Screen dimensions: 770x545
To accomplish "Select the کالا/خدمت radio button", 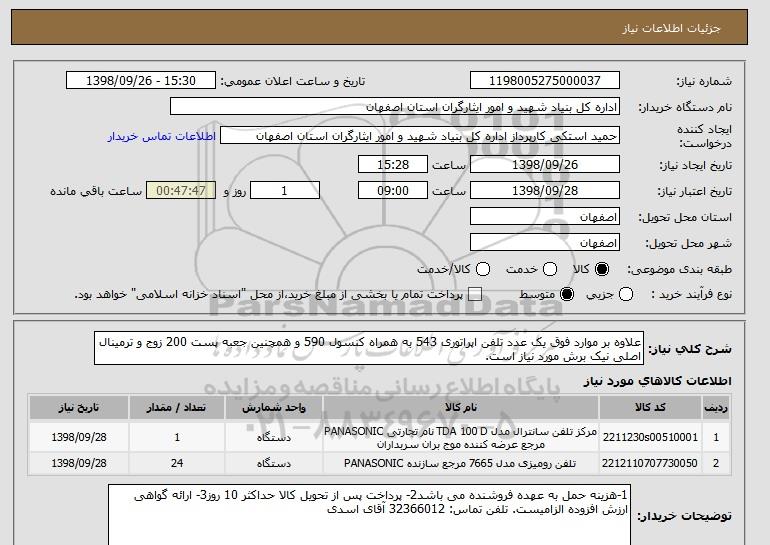I will click(x=483, y=269).
